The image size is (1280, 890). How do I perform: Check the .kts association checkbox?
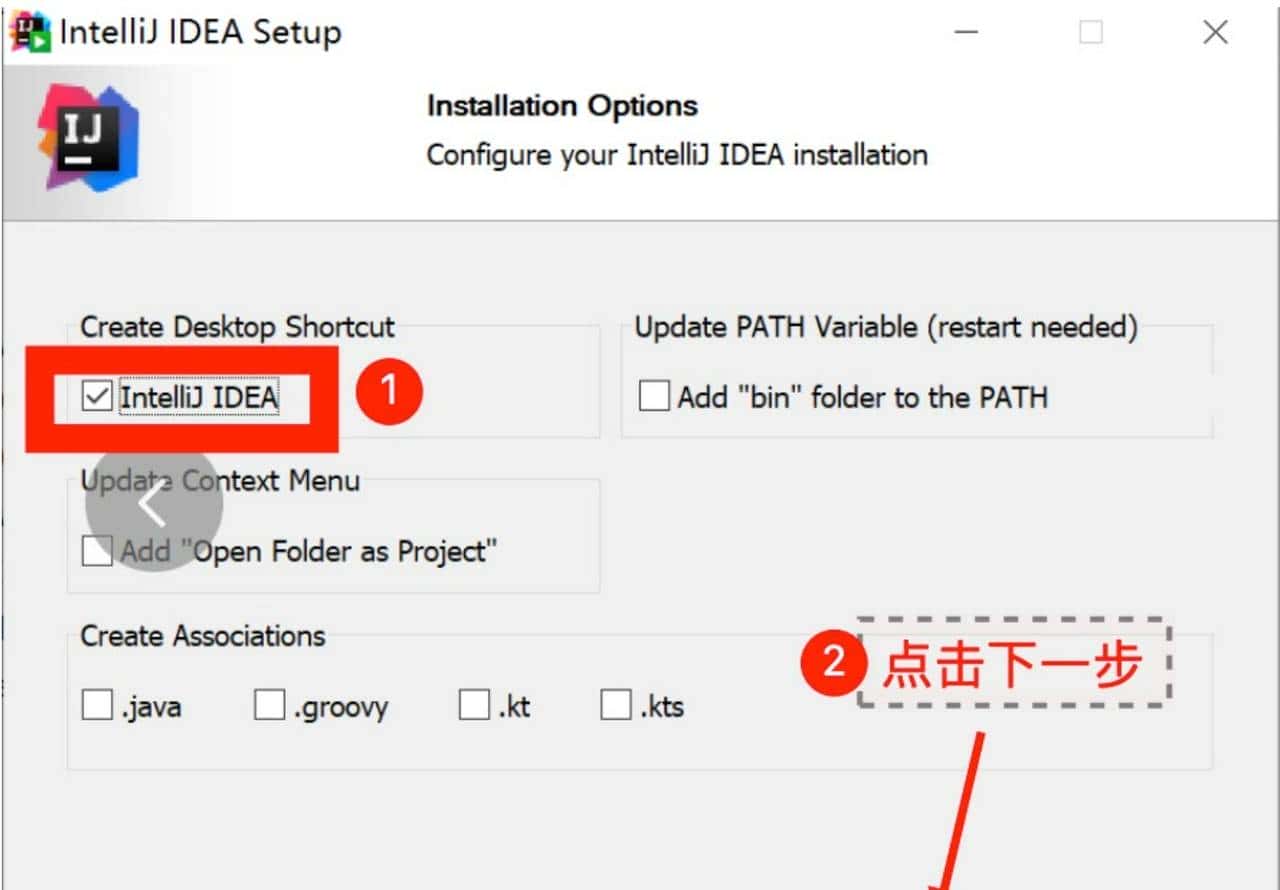click(615, 705)
